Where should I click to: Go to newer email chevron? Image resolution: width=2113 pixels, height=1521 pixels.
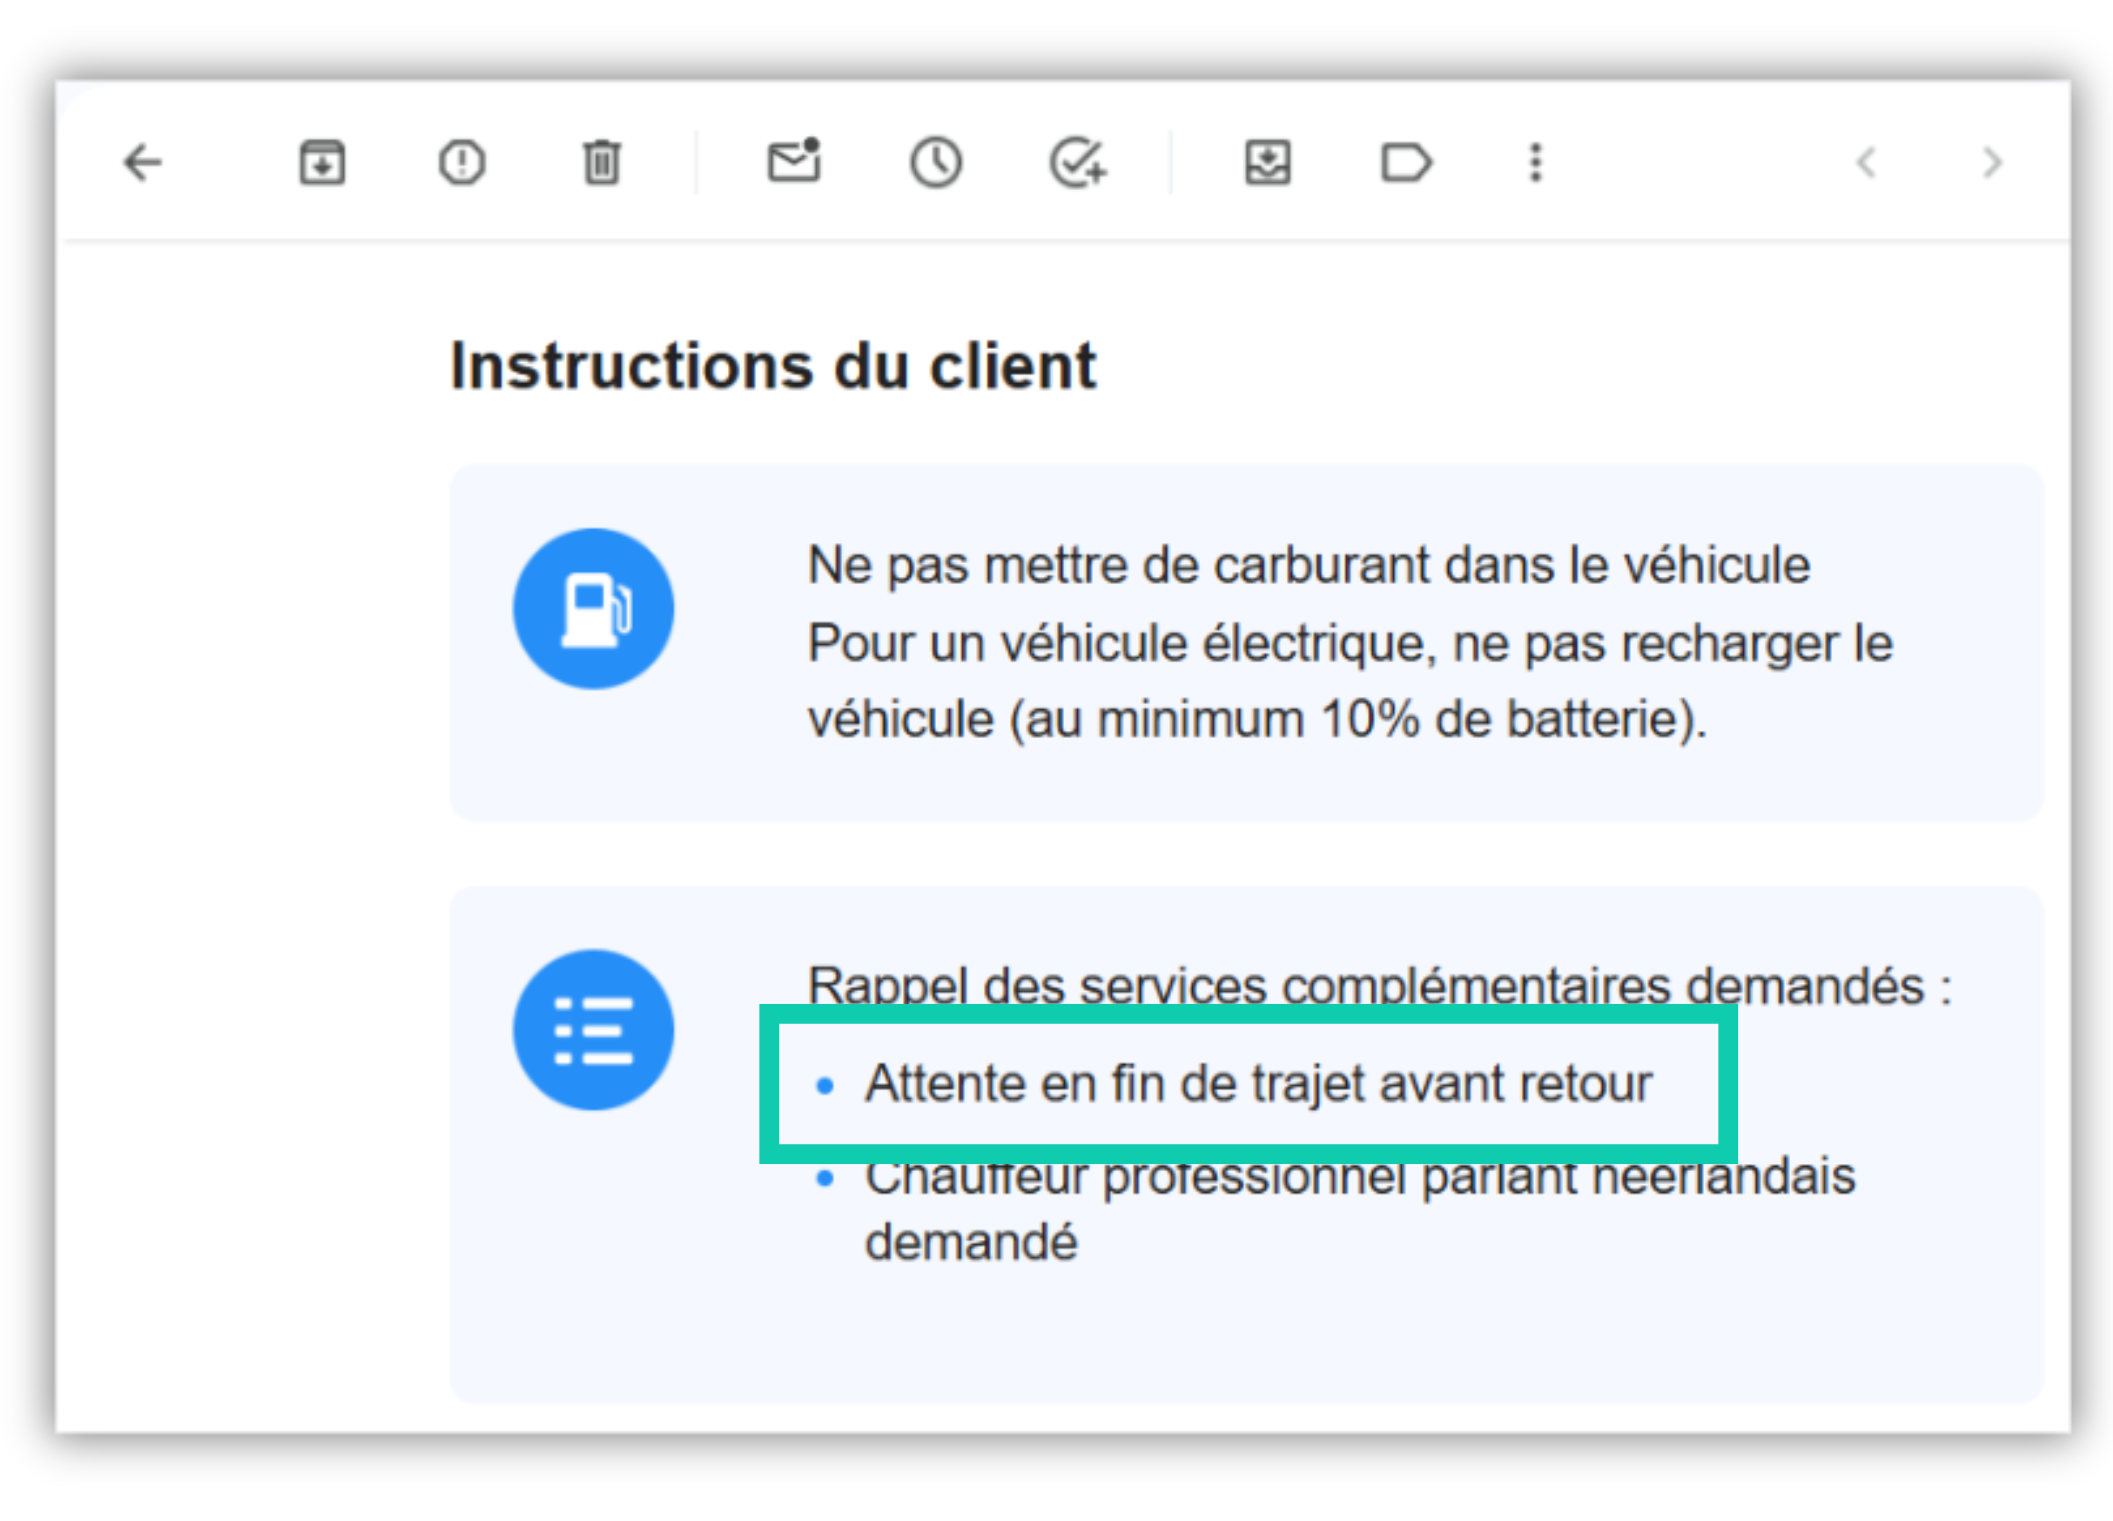tap(1866, 162)
